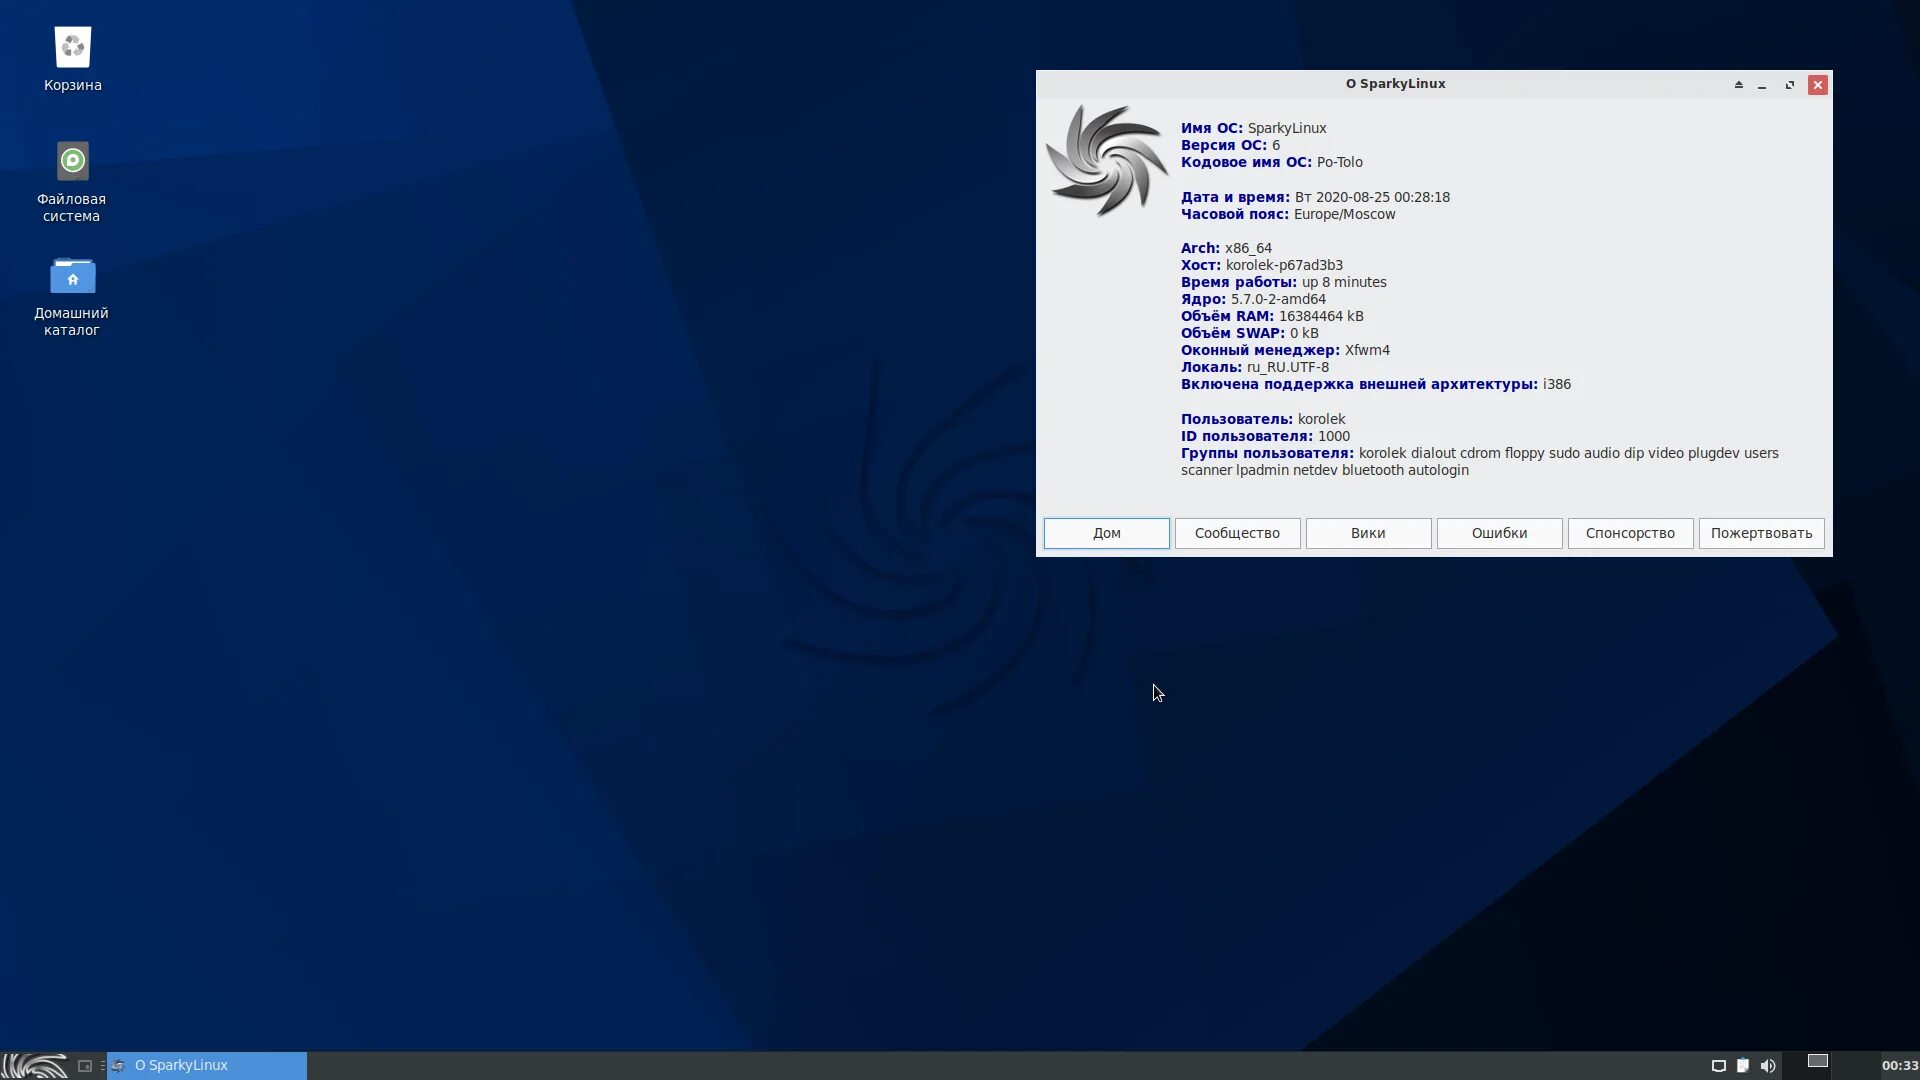This screenshot has width=1920, height=1080.
Task: Click the Дом button
Action: pos(1106,533)
